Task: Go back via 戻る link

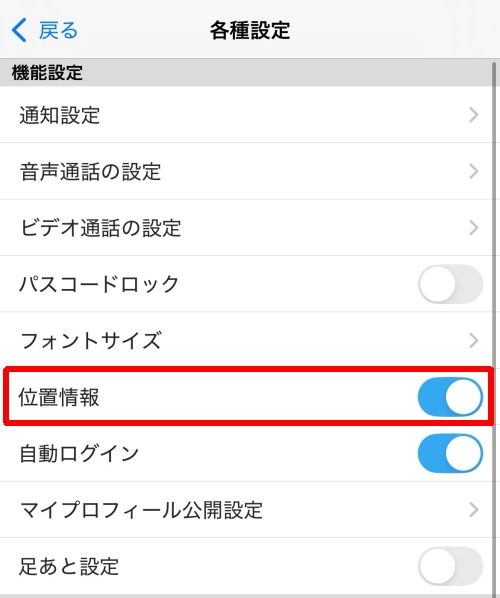Action: (58, 30)
